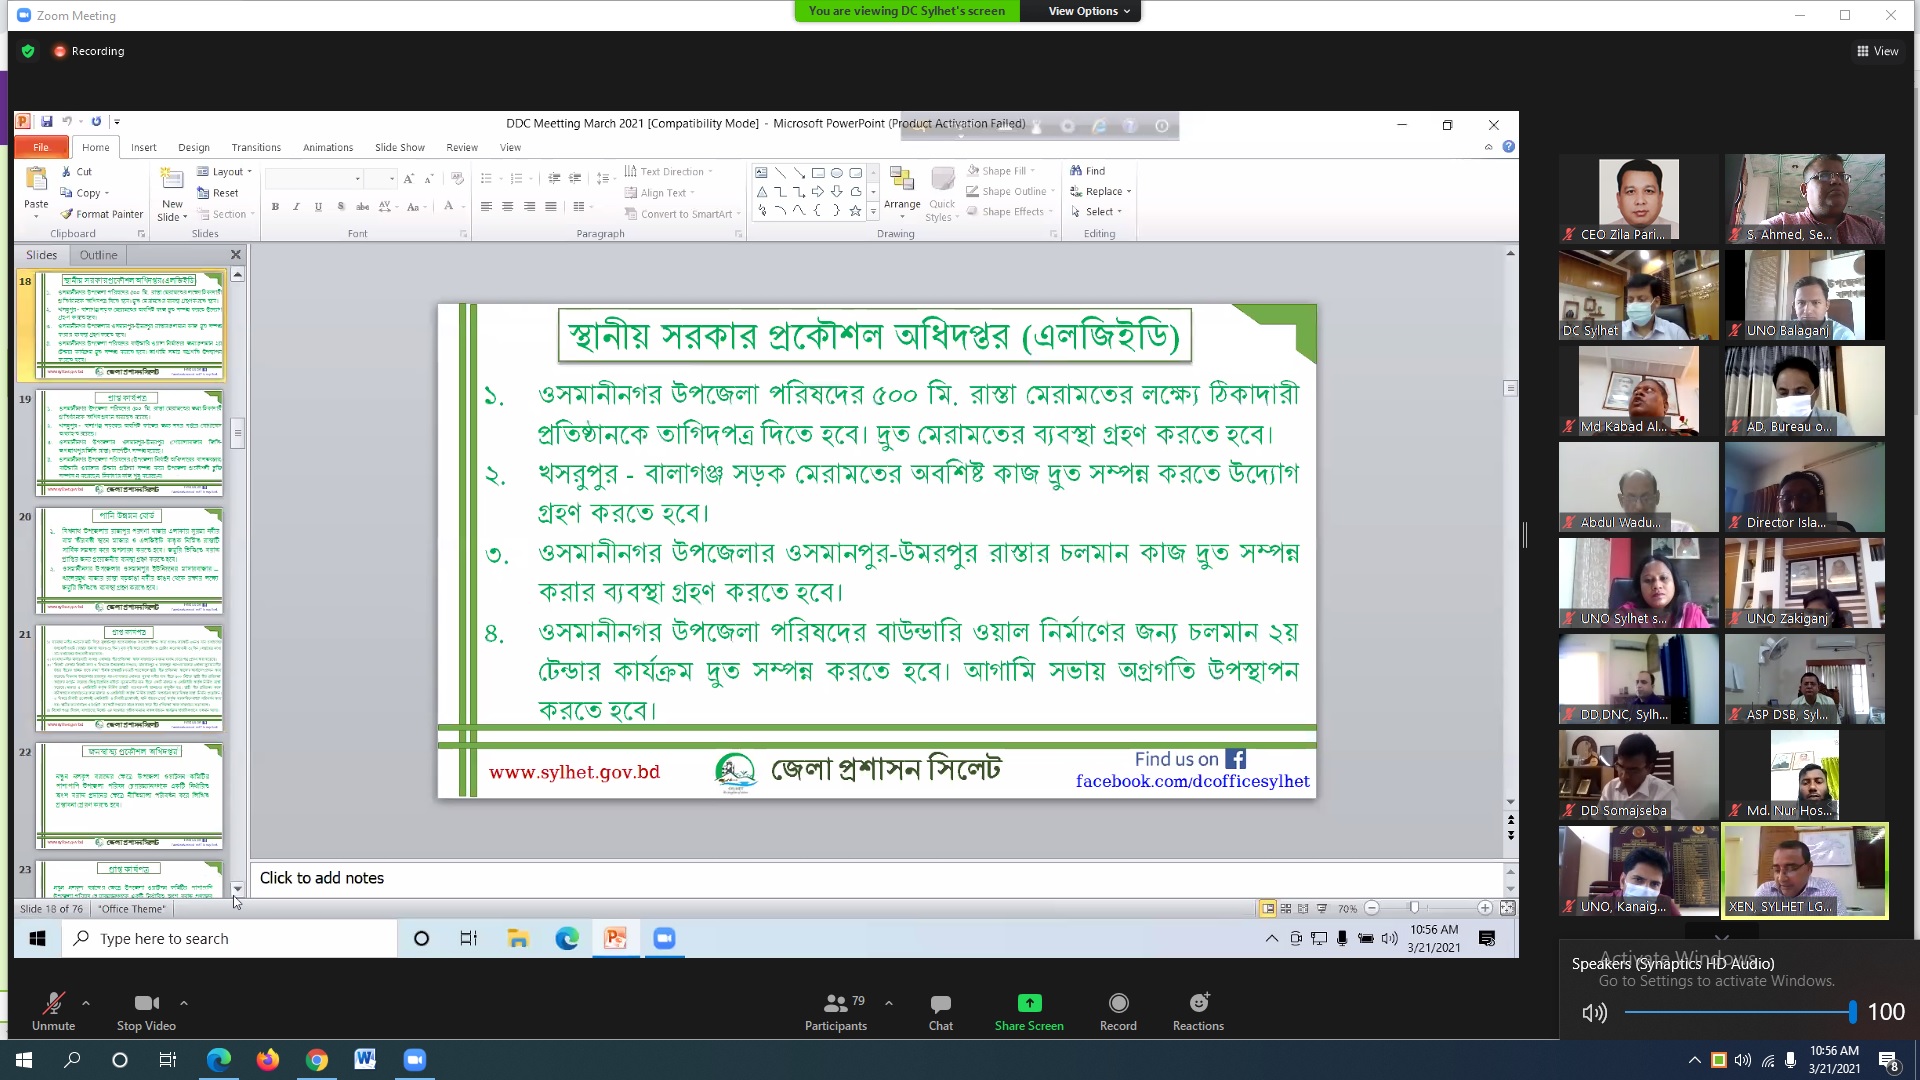Open the Word icon in the Windows taskbar
The width and height of the screenshot is (1920, 1080).
[365, 1060]
